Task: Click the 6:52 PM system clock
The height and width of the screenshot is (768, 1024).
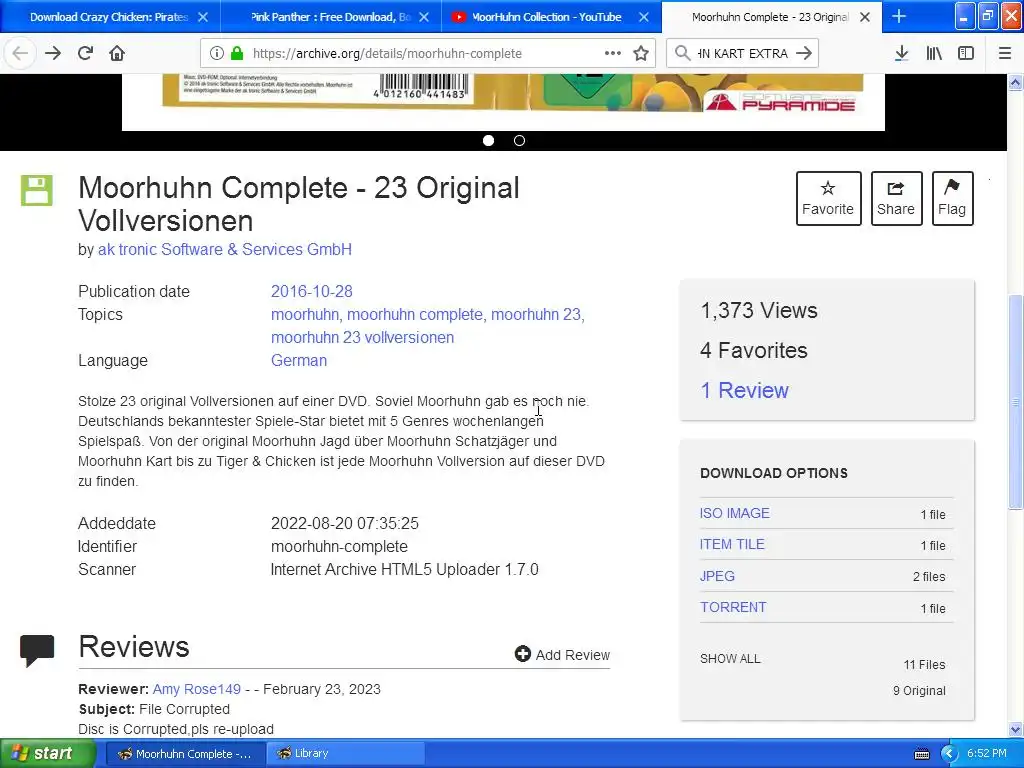Action: pyautogui.click(x=987, y=754)
